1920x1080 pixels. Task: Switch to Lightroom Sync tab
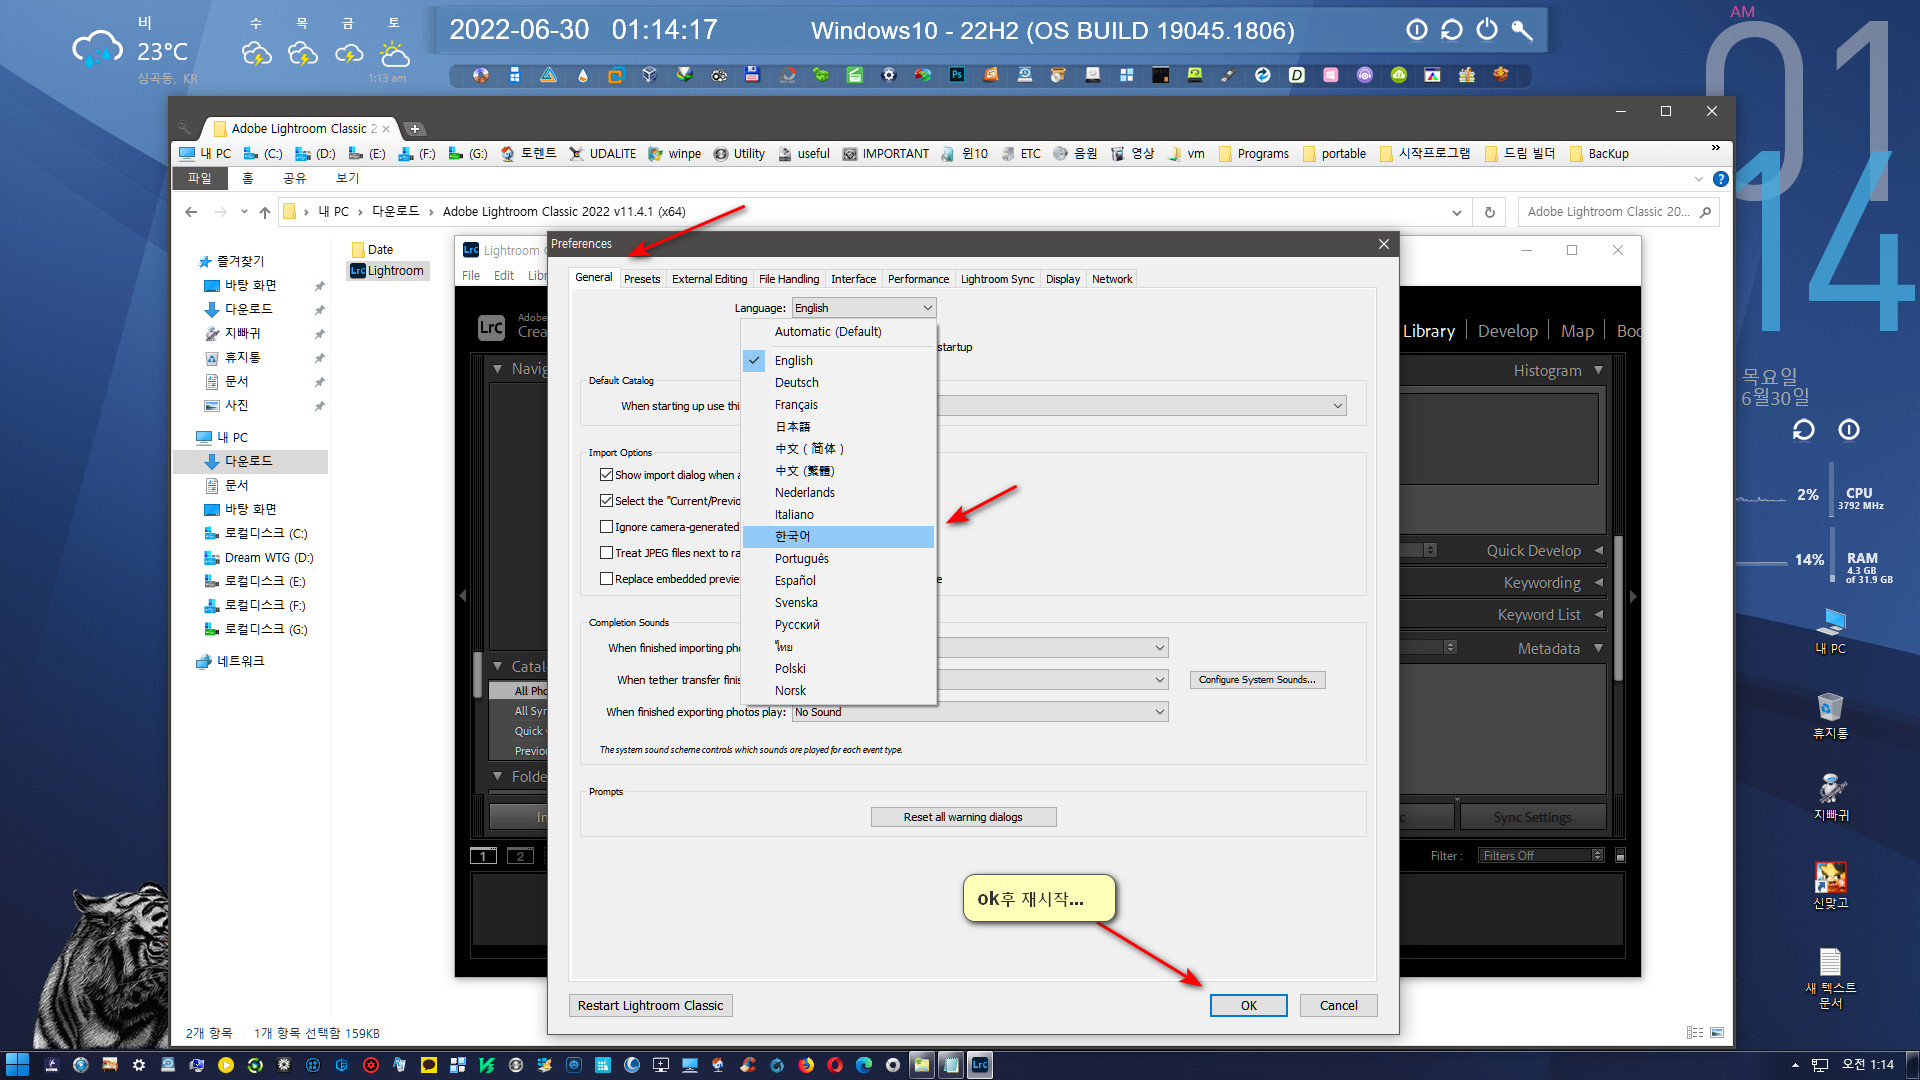tap(997, 279)
